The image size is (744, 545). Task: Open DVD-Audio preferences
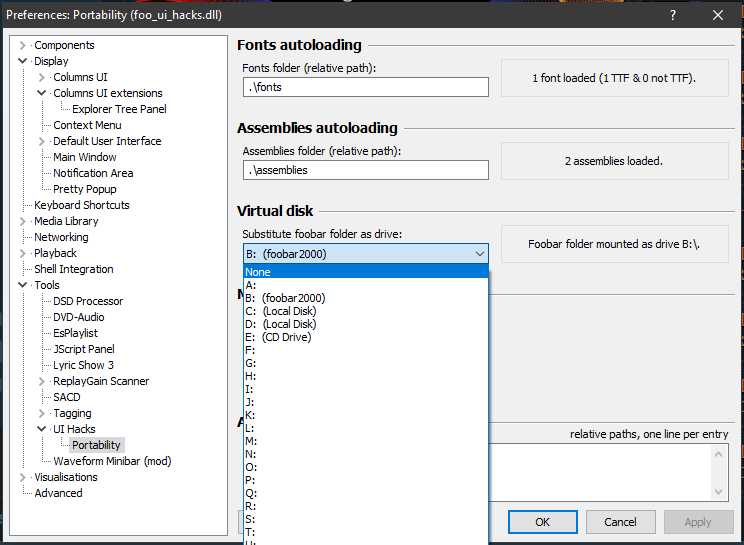point(79,317)
